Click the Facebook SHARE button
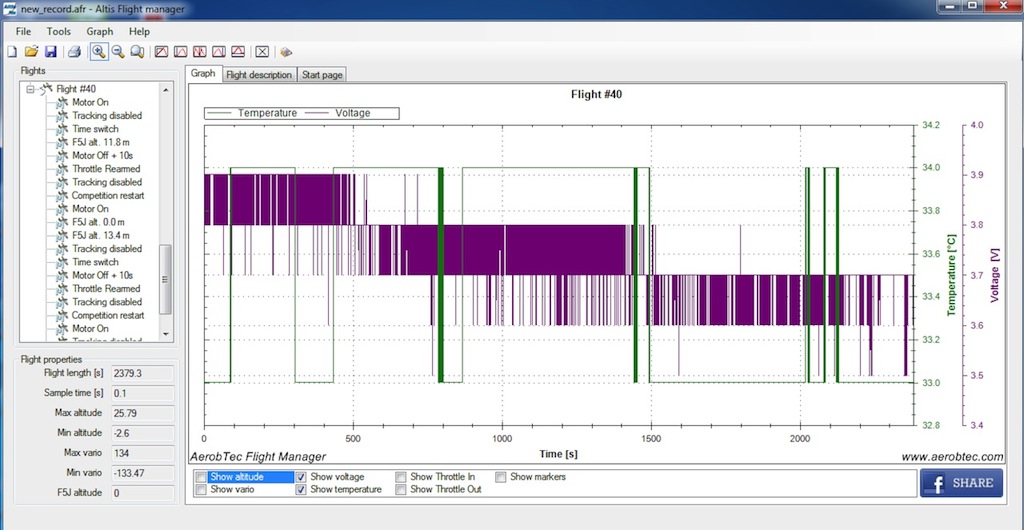Screen dimensions: 1024x530 click(x=961, y=482)
